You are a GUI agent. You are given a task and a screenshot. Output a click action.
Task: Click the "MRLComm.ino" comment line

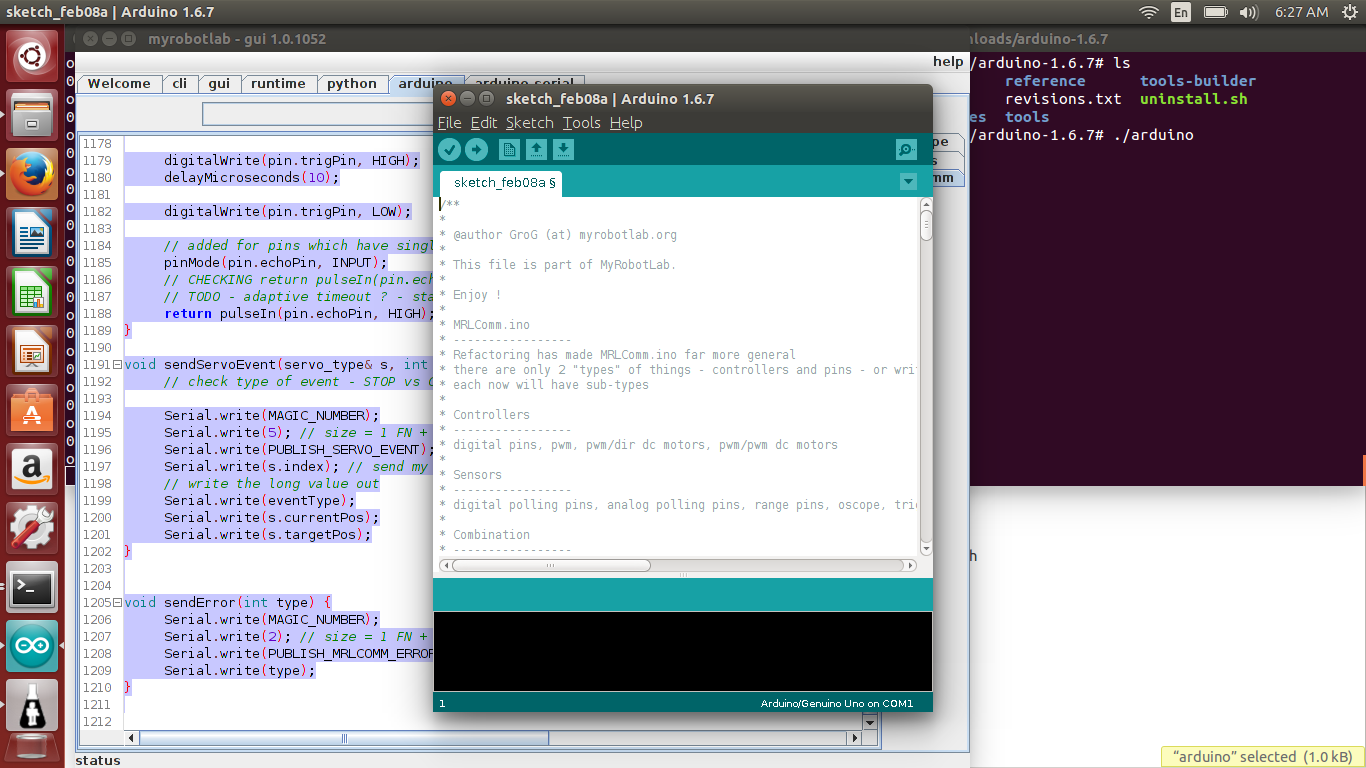click(x=491, y=325)
